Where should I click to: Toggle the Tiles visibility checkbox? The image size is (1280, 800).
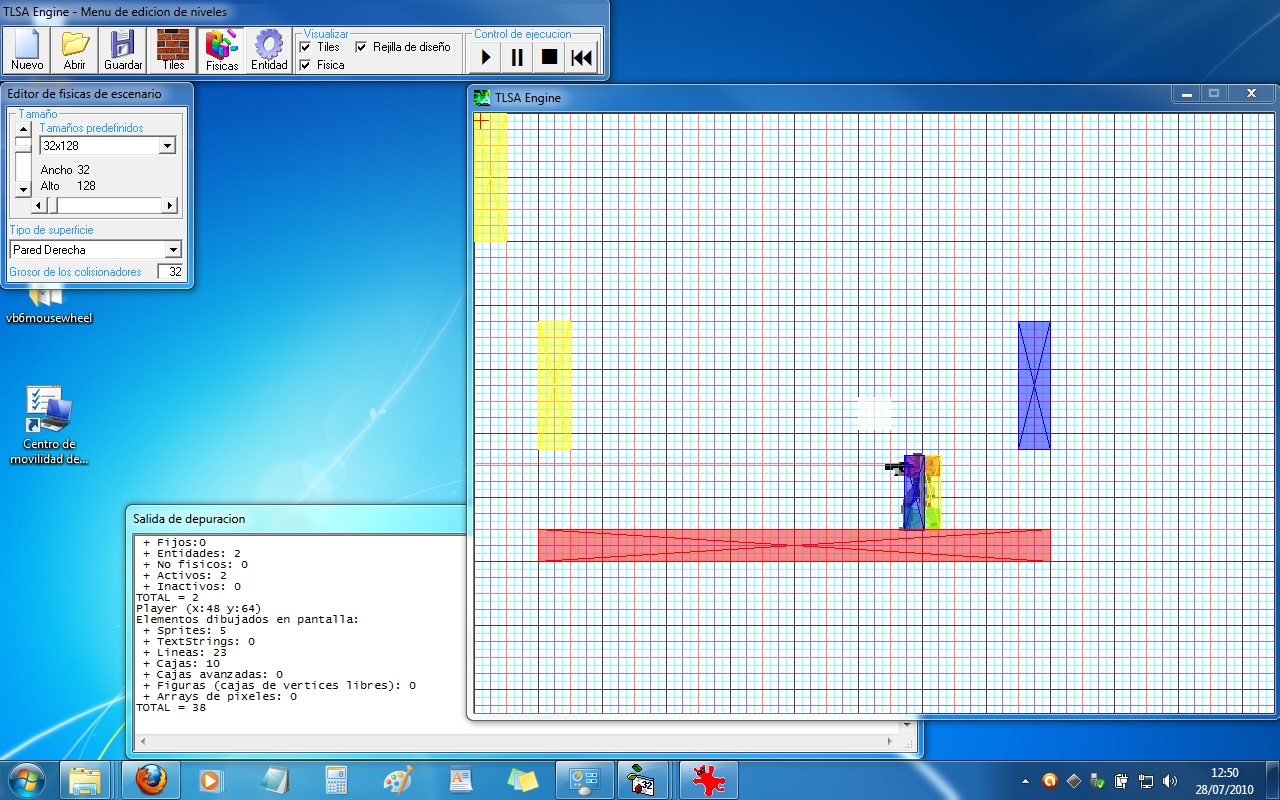tap(306, 47)
